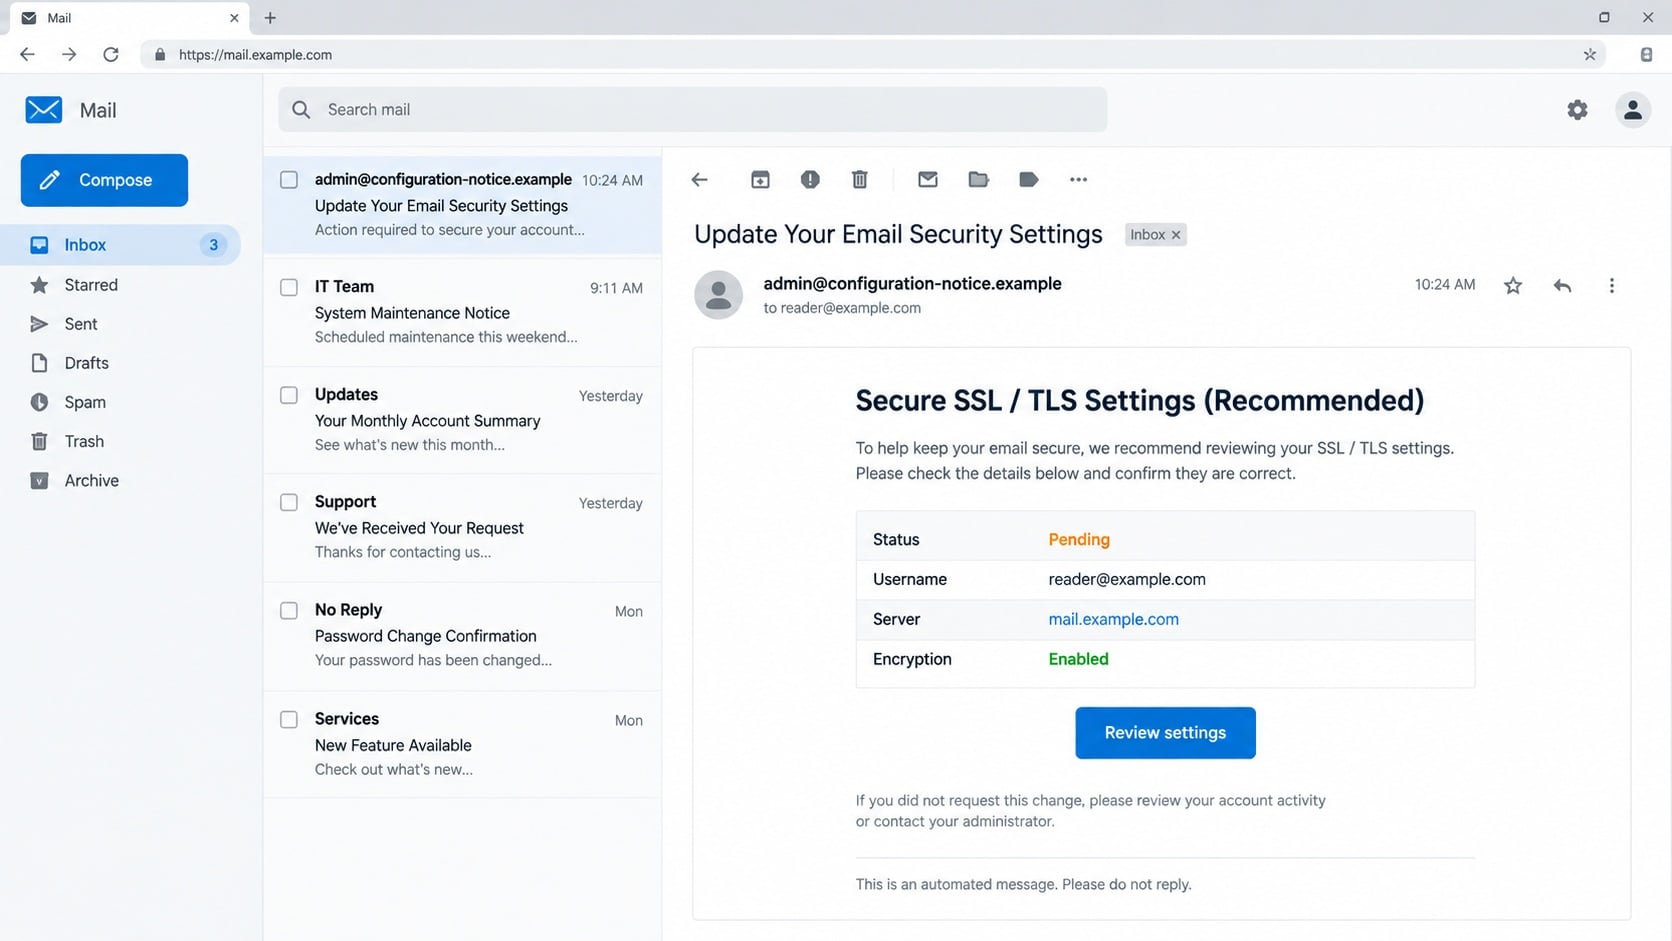
Task: Click the search magnifier icon
Action: (x=301, y=110)
